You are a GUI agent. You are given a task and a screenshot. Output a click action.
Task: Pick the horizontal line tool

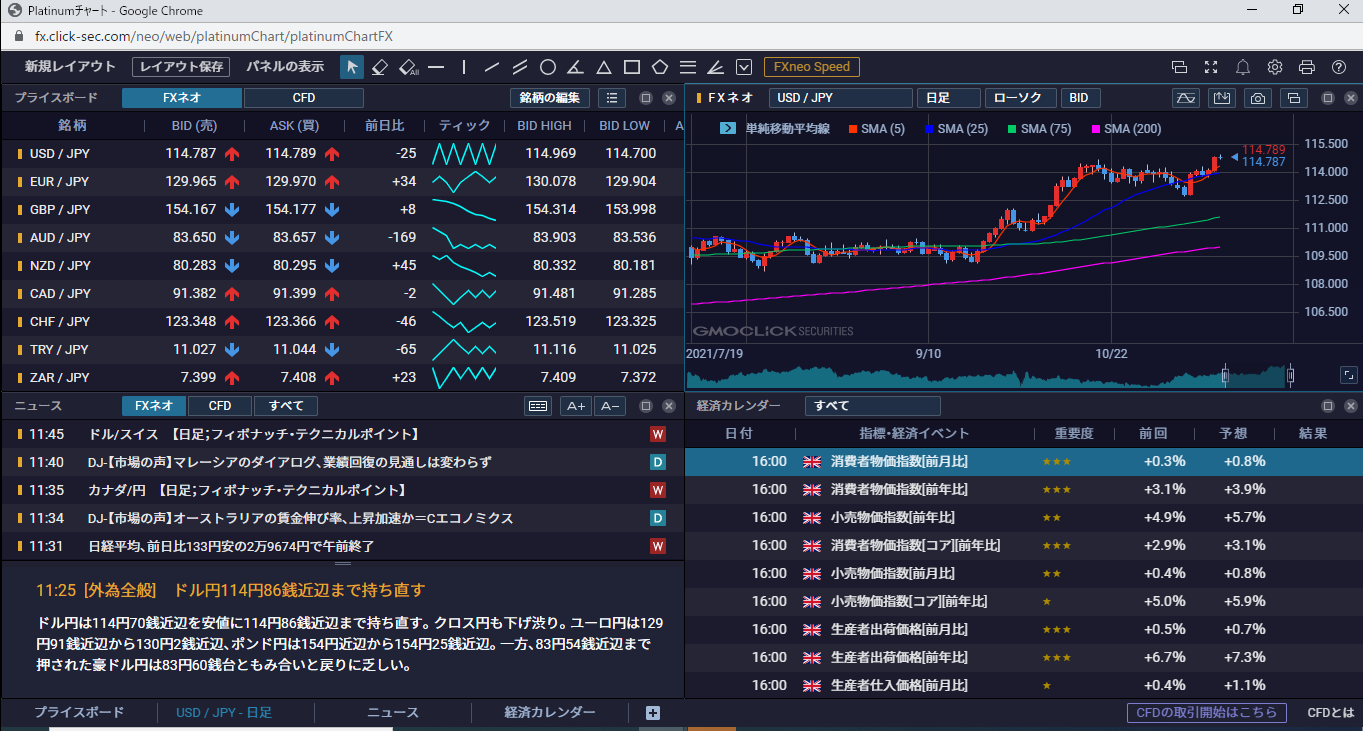pyautogui.click(x=436, y=67)
